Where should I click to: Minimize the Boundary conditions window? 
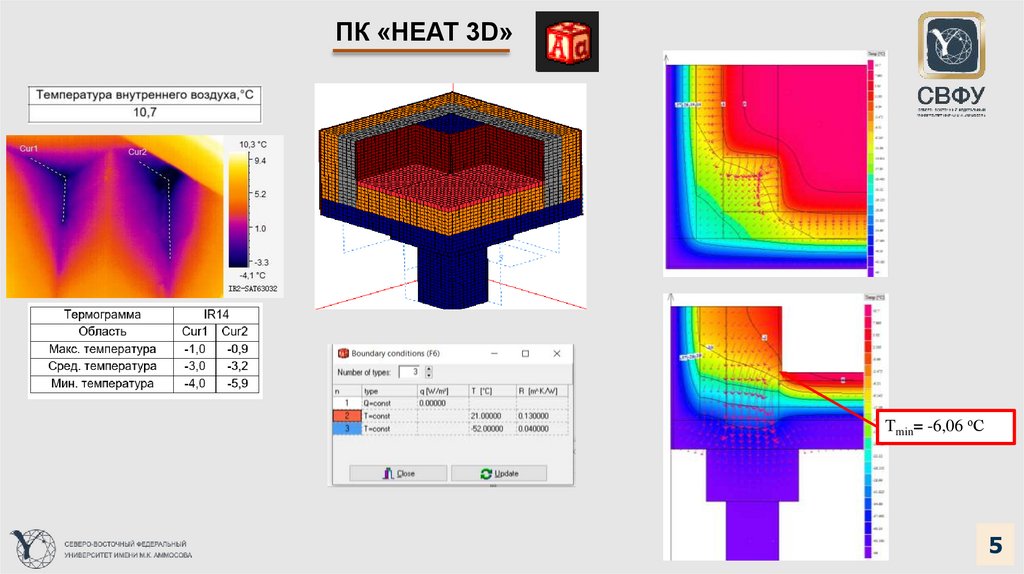pyautogui.click(x=494, y=353)
